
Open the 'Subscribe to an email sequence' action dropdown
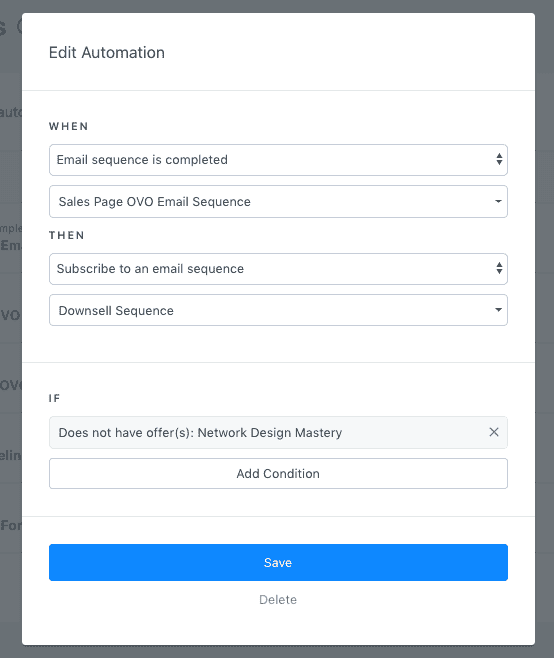(x=278, y=269)
